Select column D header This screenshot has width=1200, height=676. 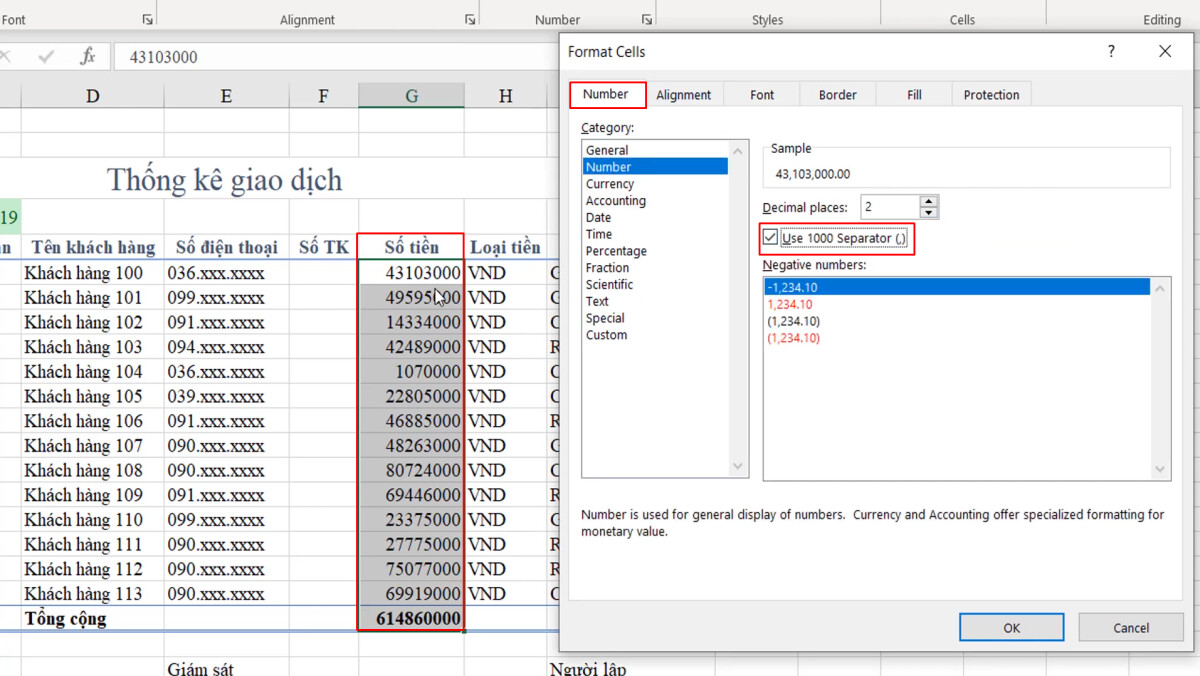pyautogui.click(x=93, y=96)
